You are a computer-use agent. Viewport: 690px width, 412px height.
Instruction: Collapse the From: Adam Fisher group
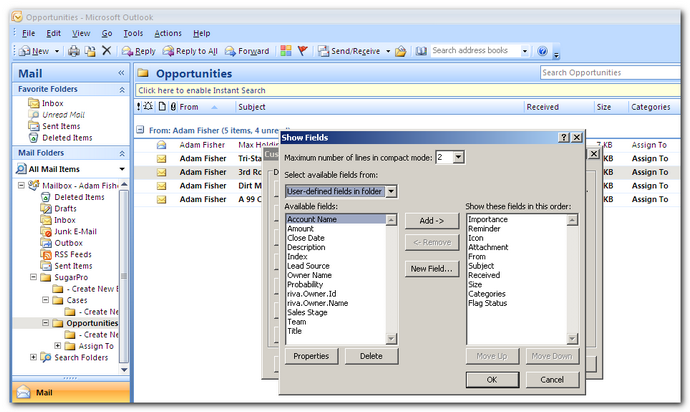140,130
